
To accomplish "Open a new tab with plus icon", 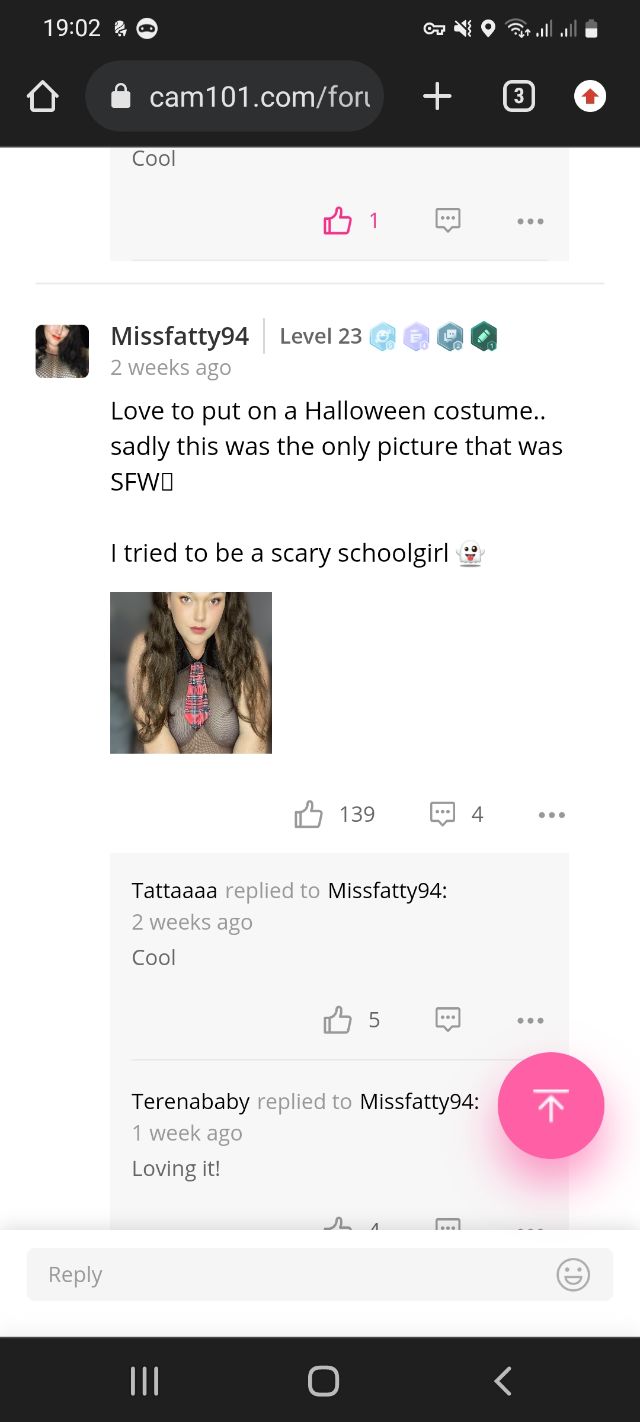I will [437, 97].
